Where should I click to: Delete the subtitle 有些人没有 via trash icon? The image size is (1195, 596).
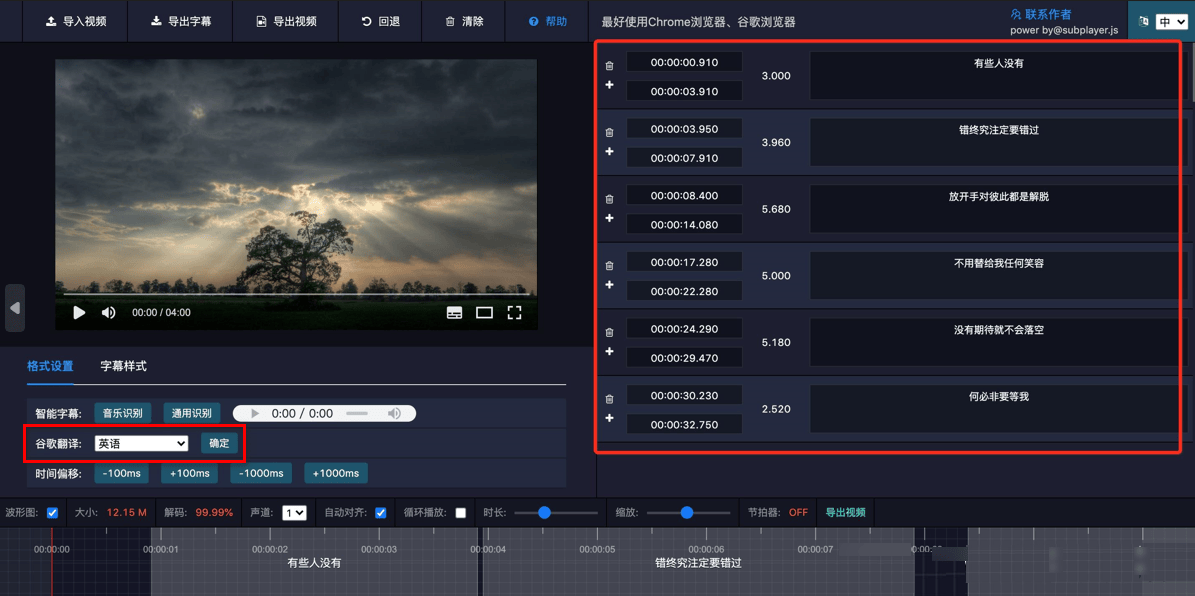(609, 66)
